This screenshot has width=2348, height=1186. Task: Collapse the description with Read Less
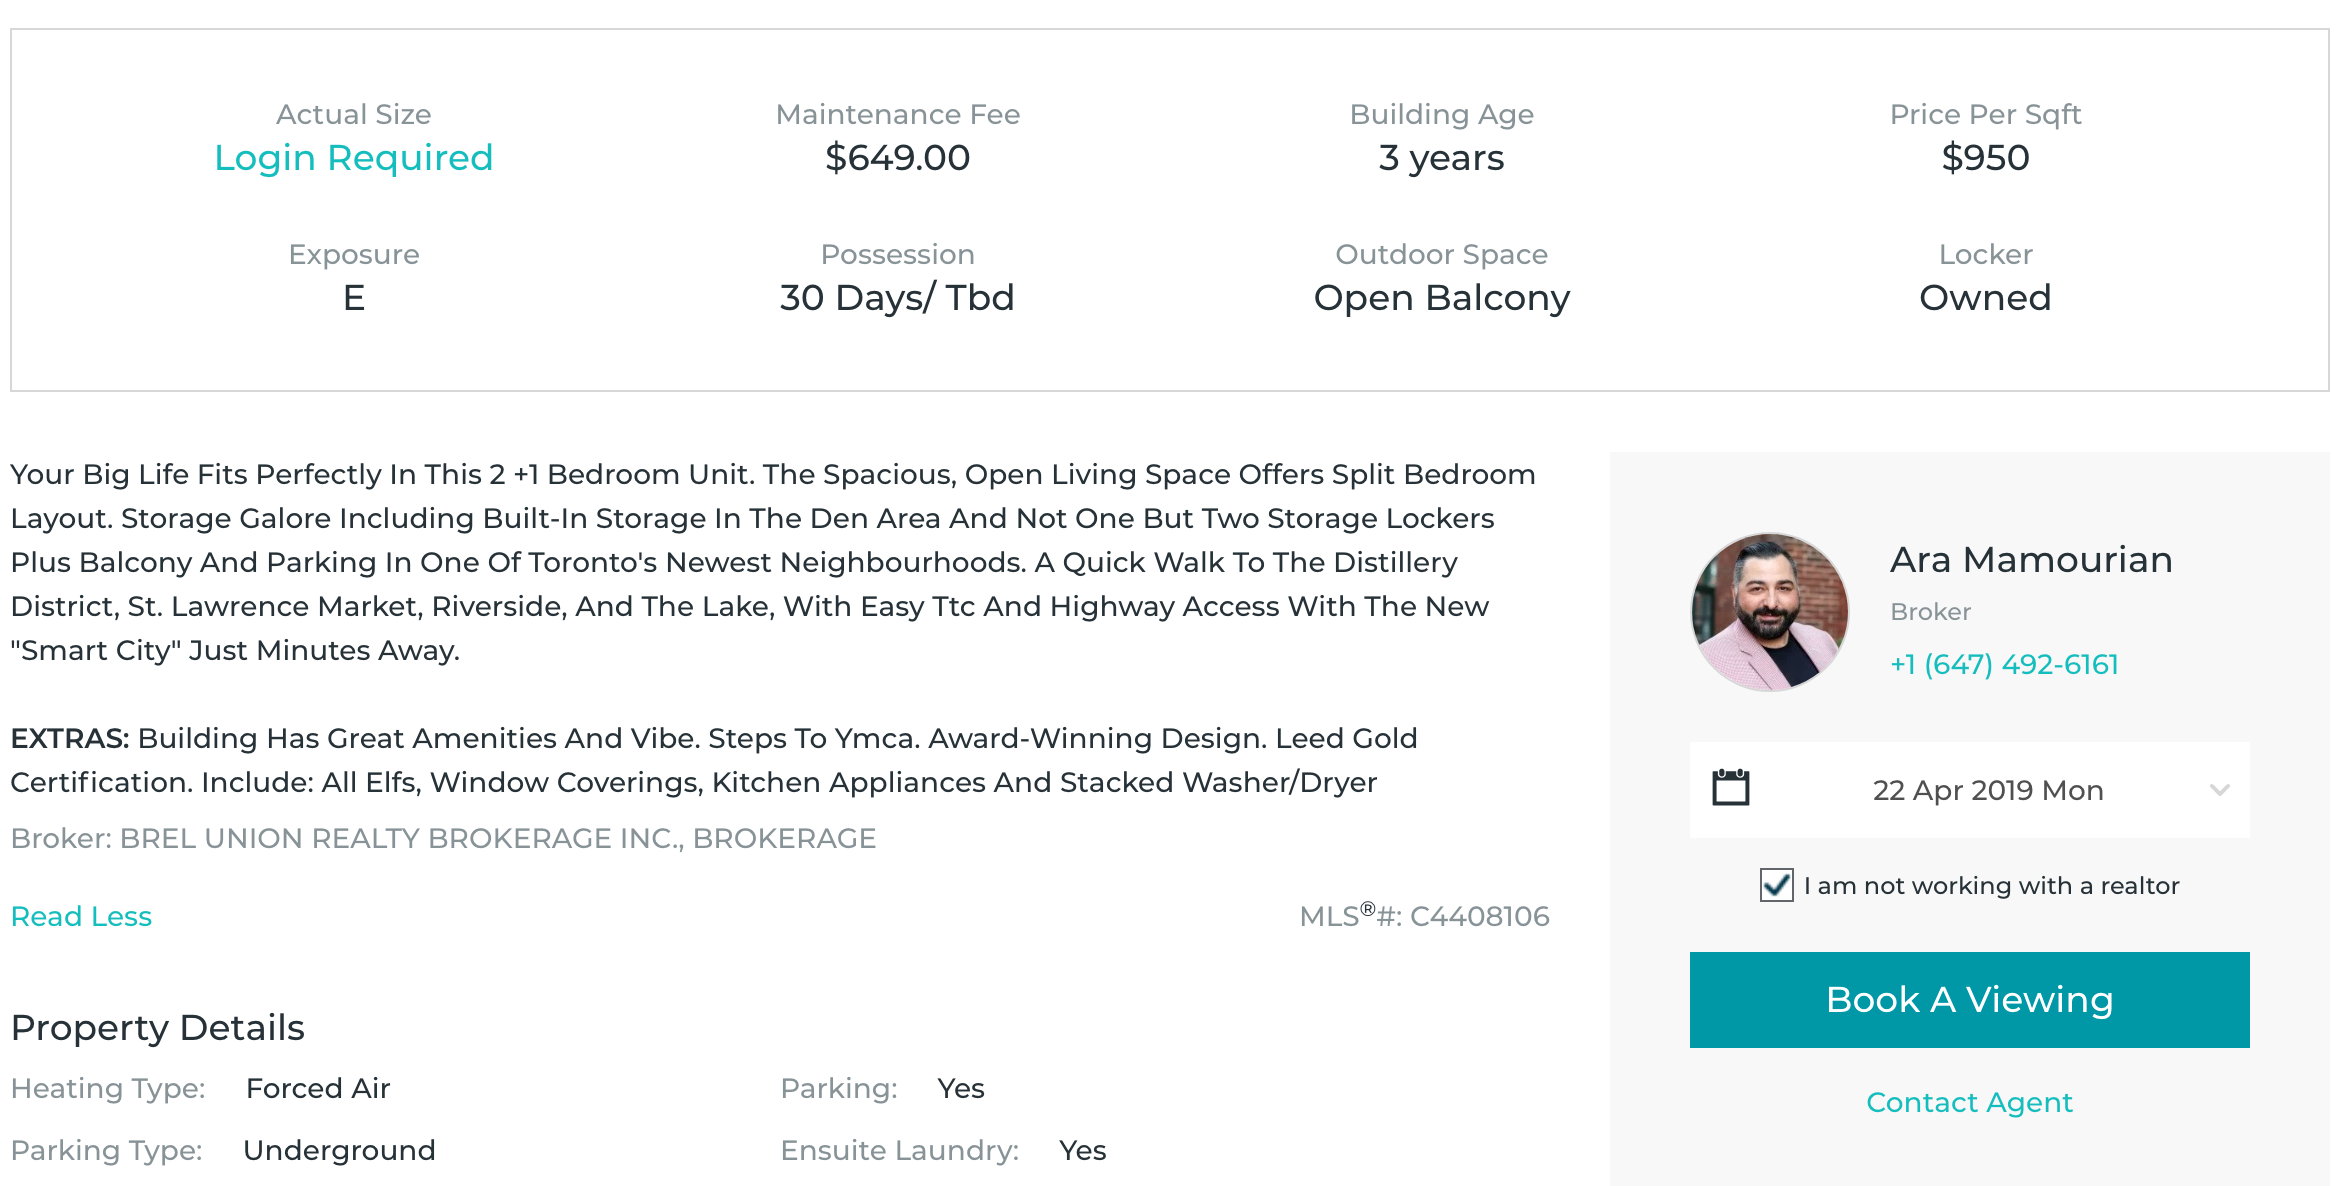[x=81, y=916]
